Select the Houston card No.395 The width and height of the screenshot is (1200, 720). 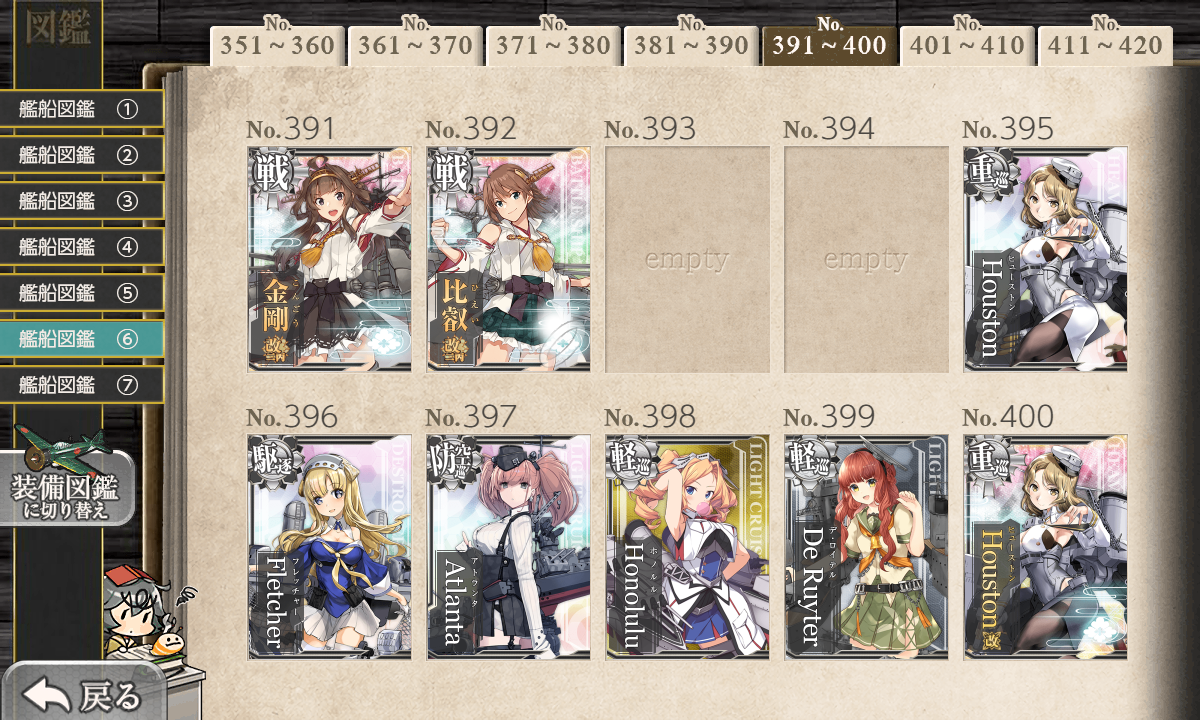coord(1046,260)
